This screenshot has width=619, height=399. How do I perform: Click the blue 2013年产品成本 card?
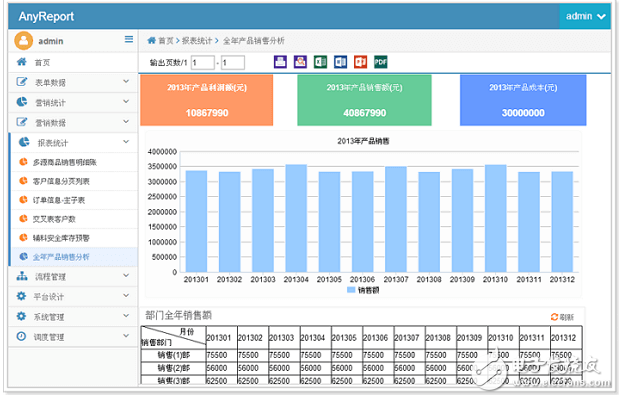[x=523, y=100]
